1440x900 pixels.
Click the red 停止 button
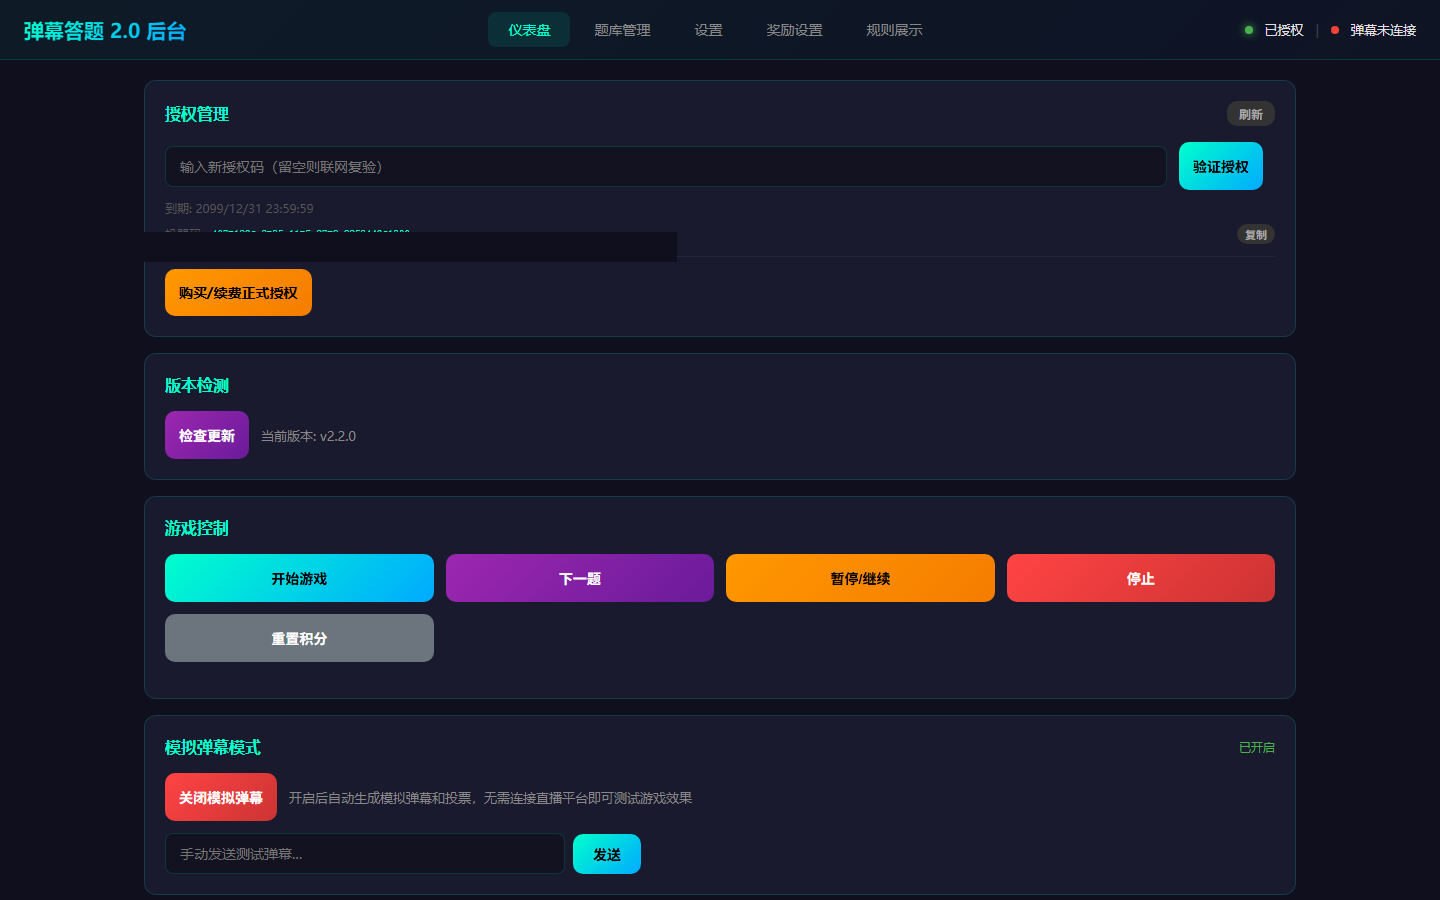tap(1141, 578)
